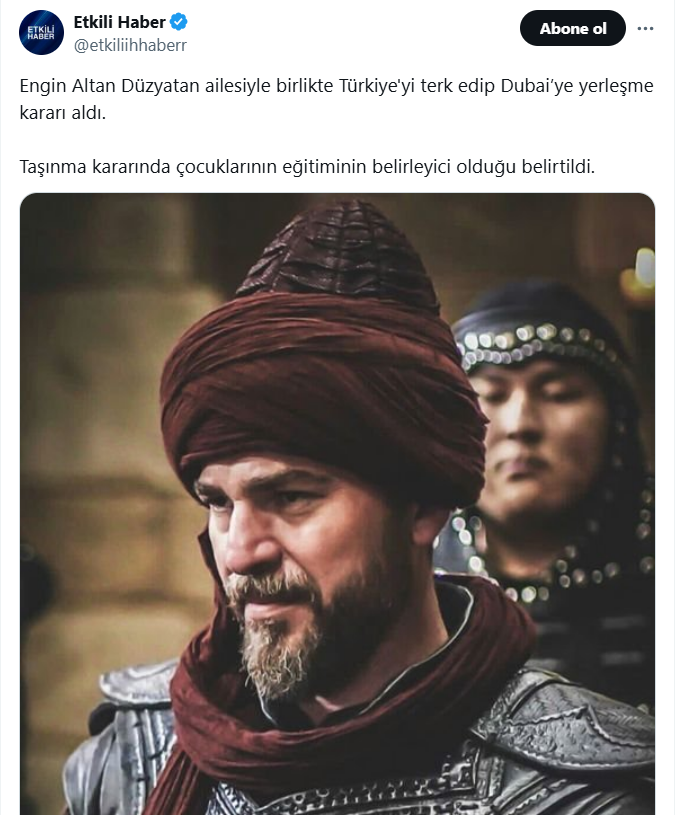The image size is (676, 815).
Task: Click the leather cap top above turban
Action: 339,255
